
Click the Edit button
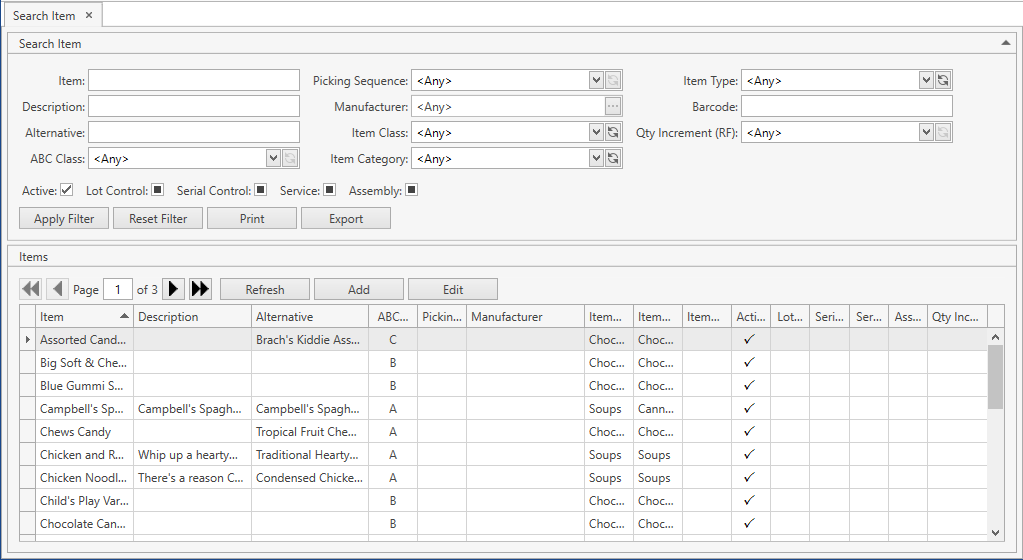point(453,289)
